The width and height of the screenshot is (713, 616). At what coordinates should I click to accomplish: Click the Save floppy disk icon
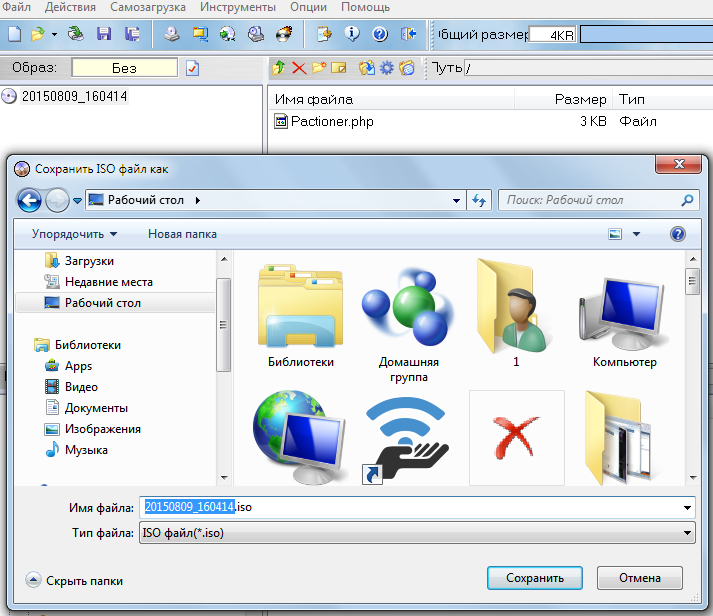pyautogui.click(x=103, y=34)
